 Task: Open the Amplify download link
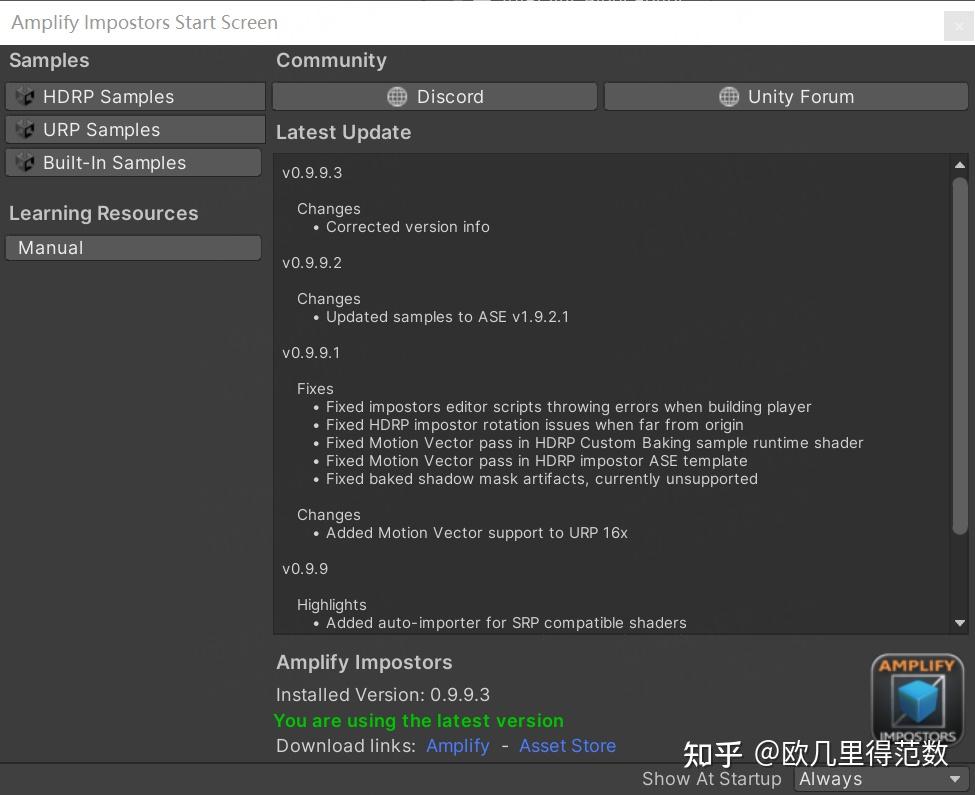[458, 746]
